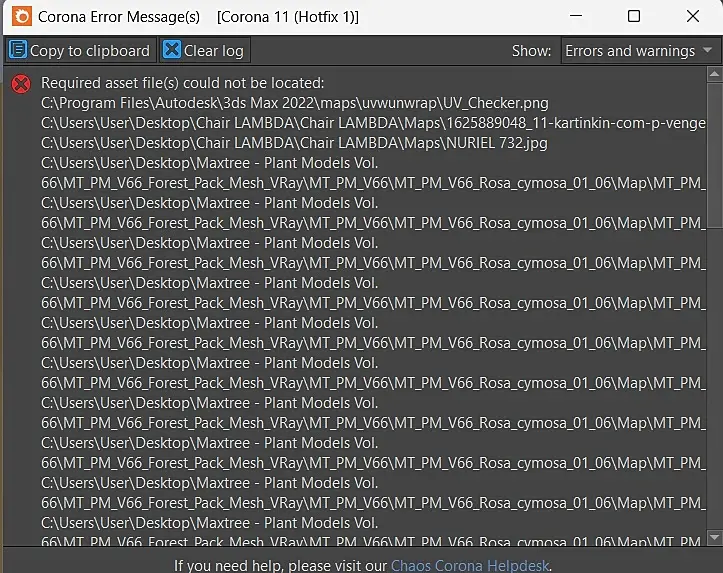Click 'Required asset file(s) could not be located' text

pyautogui.click(x=183, y=83)
